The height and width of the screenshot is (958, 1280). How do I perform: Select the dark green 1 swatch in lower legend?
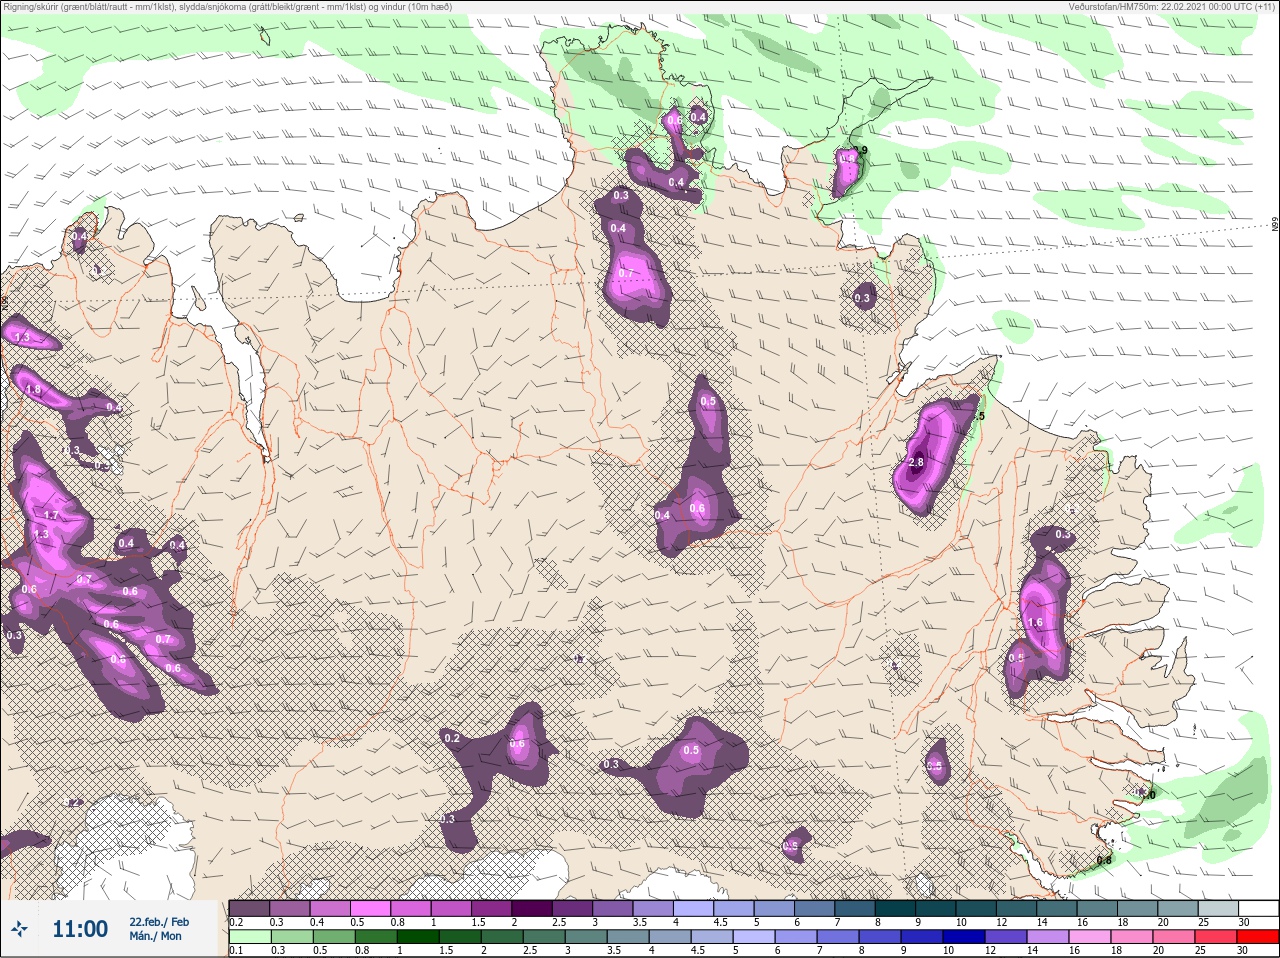pyautogui.click(x=418, y=938)
